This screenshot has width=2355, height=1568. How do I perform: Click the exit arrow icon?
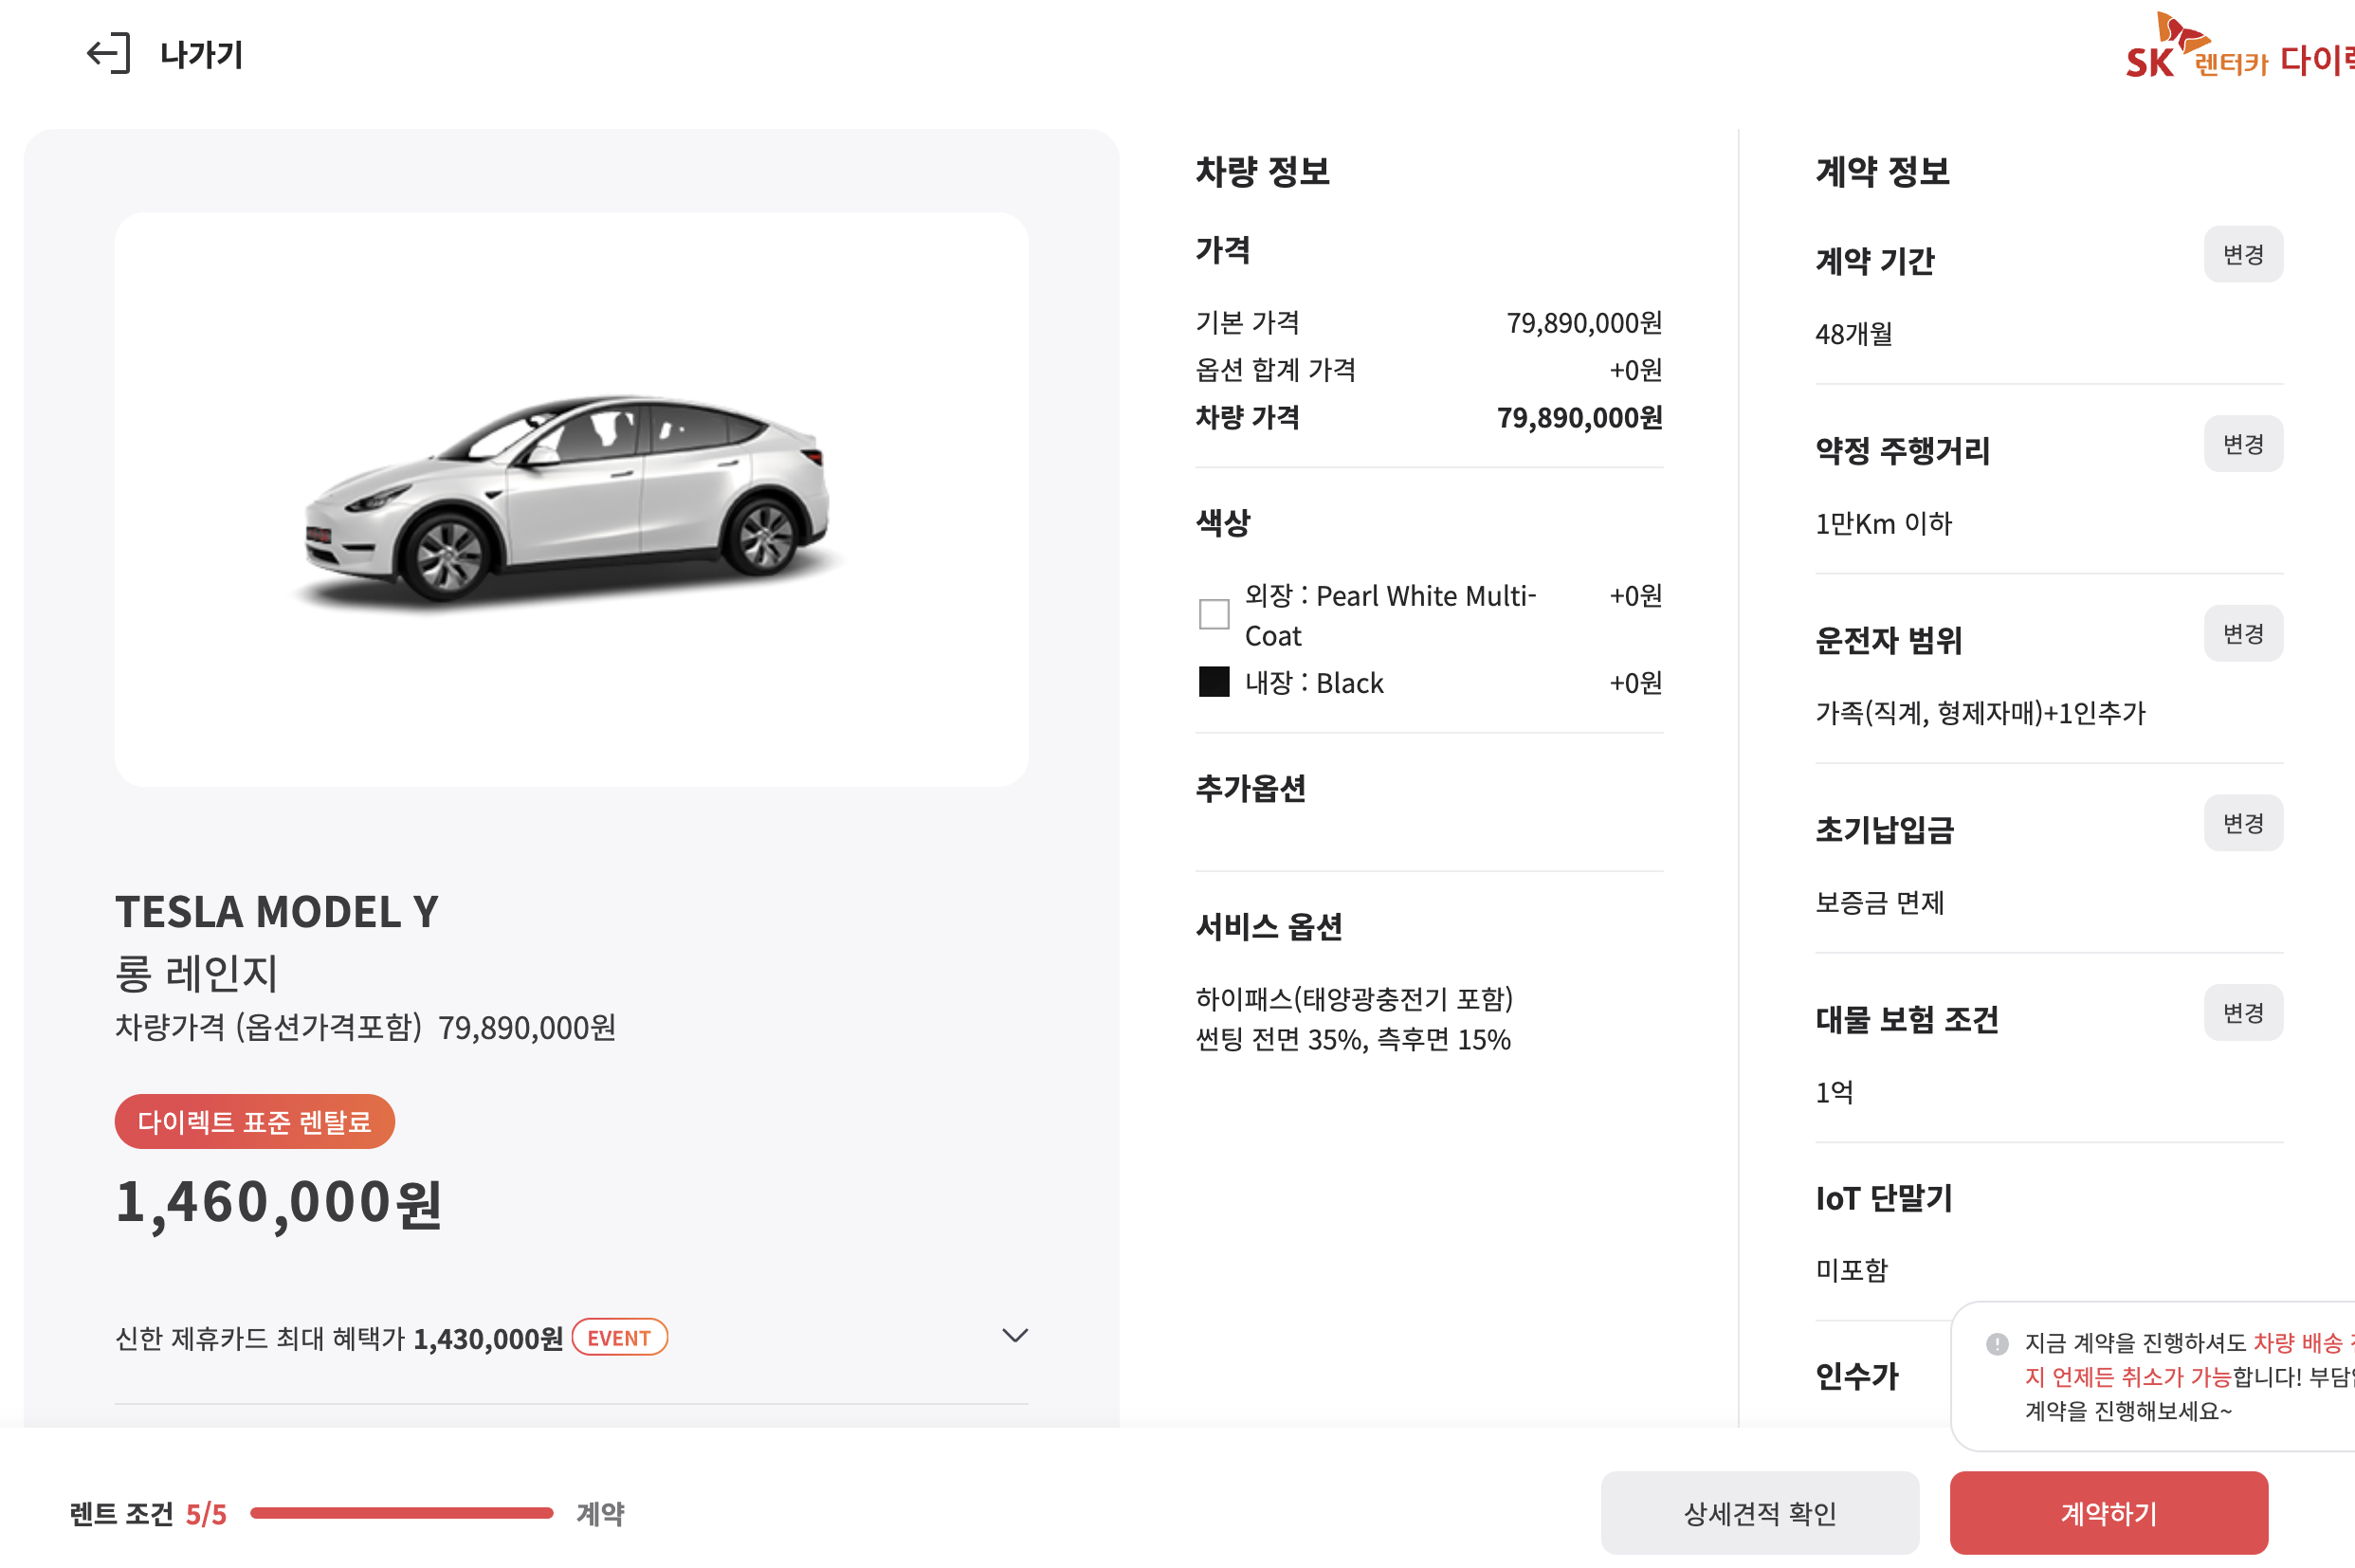[108, 54]
